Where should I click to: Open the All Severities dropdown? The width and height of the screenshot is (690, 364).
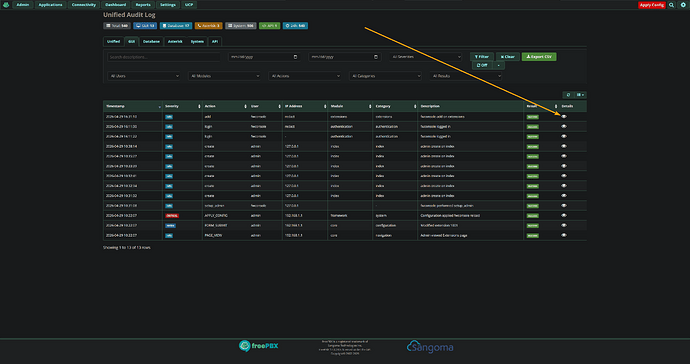point(426,57)
